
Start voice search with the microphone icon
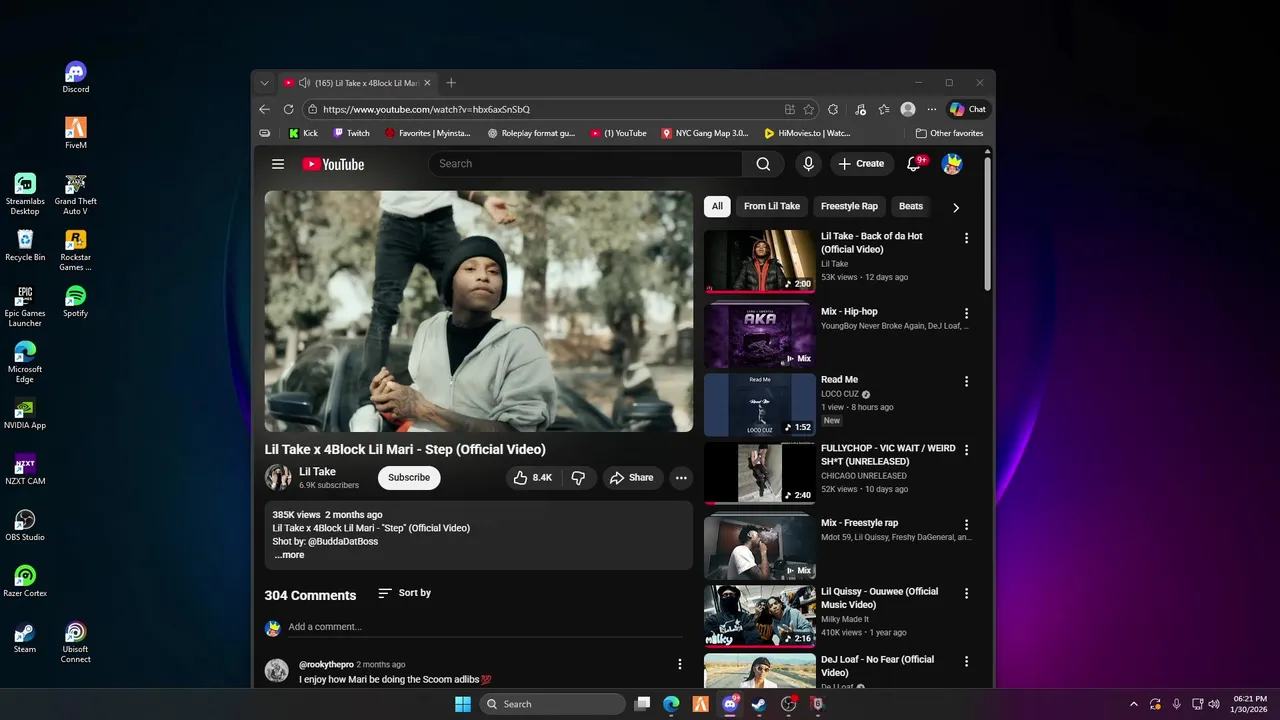coord(808,164)
